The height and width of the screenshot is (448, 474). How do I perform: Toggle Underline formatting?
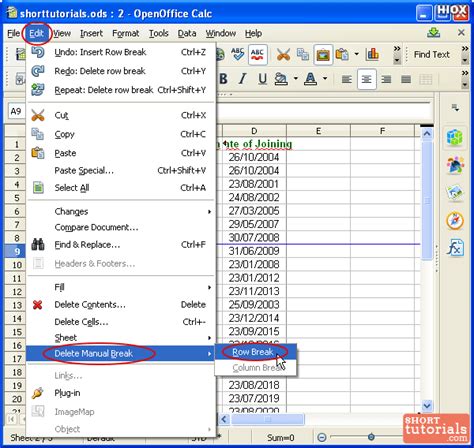(x=262, y=79)
